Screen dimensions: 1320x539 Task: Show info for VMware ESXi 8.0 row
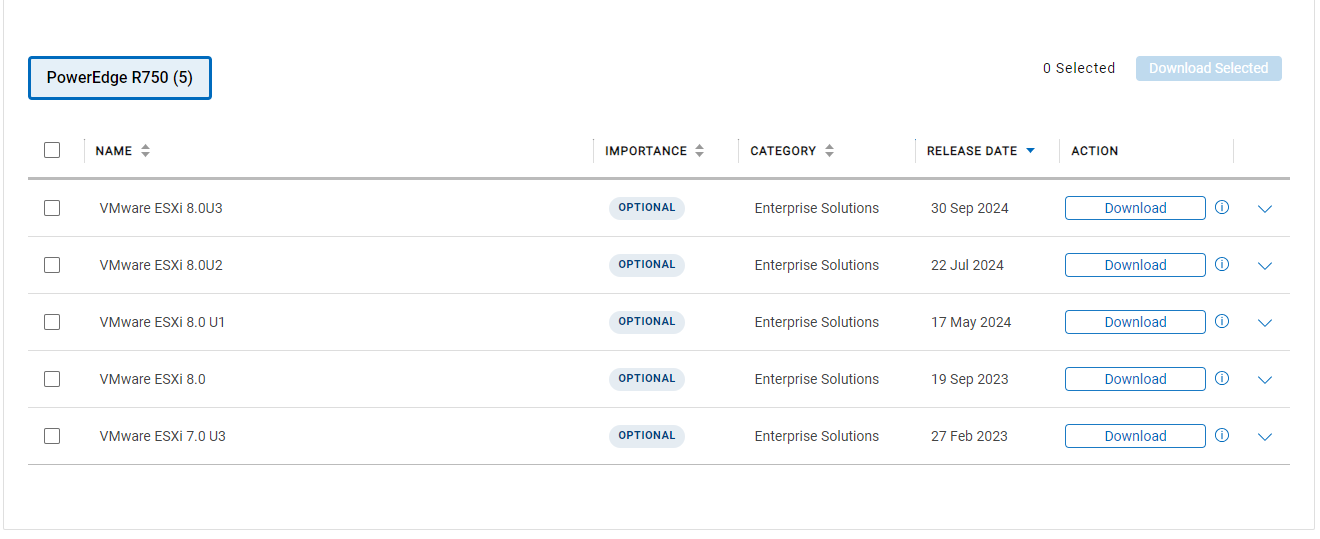pos(1221,379)
